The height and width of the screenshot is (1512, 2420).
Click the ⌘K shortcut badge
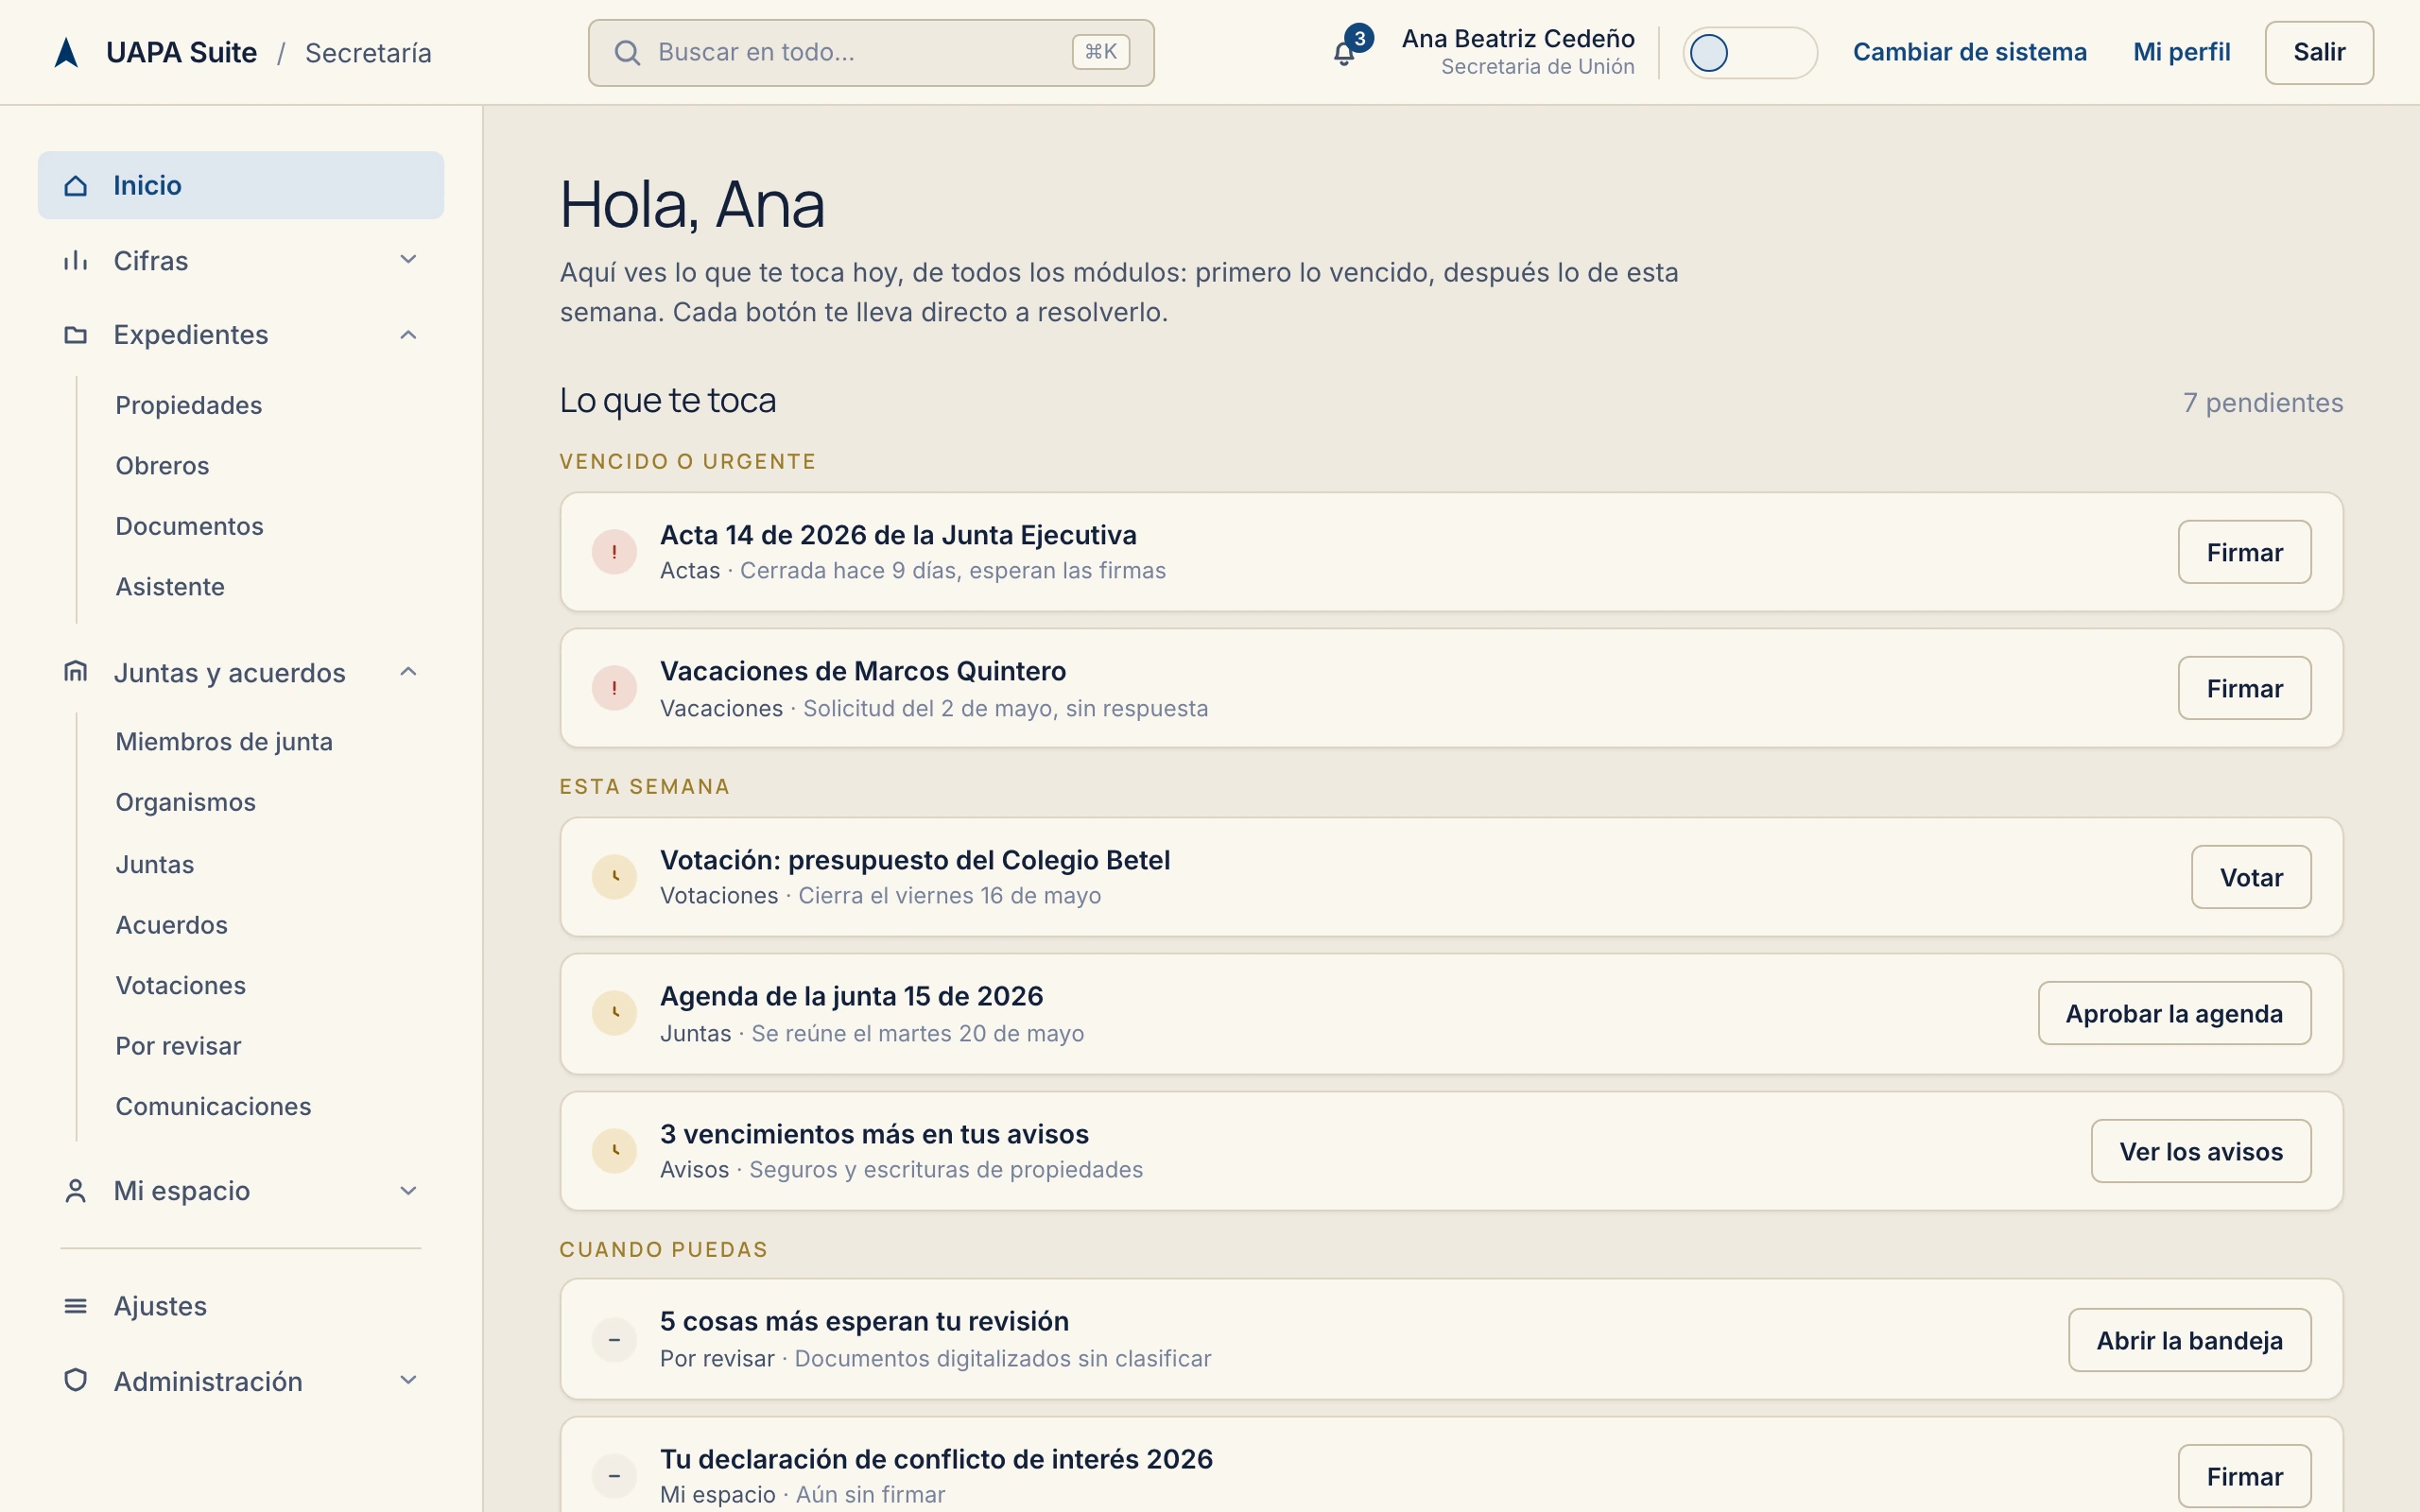pyautogui.click(x=1101, y=52)
